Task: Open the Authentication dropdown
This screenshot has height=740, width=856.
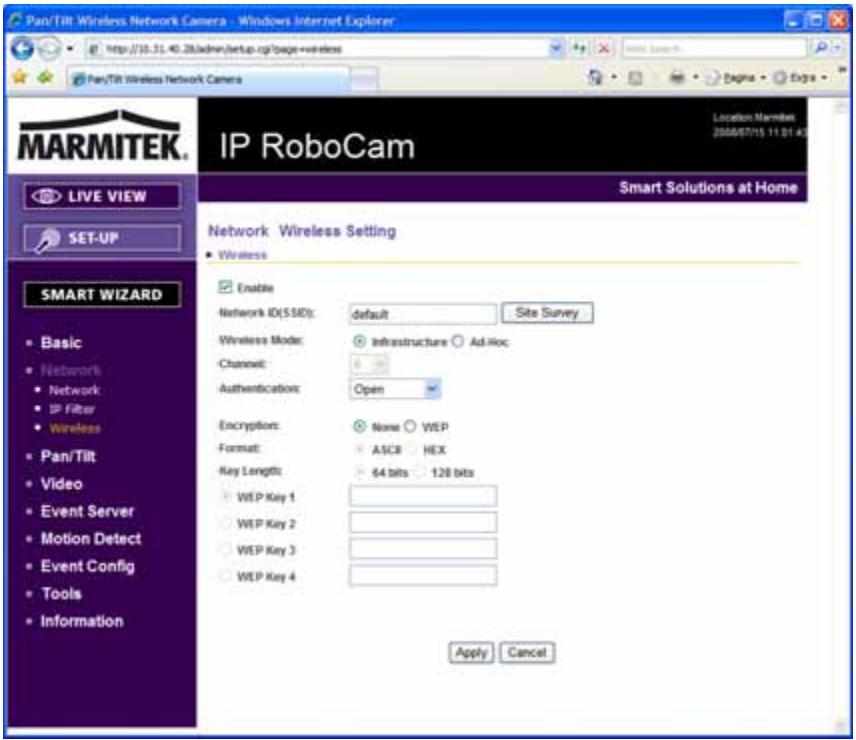Action: (395, 389)
